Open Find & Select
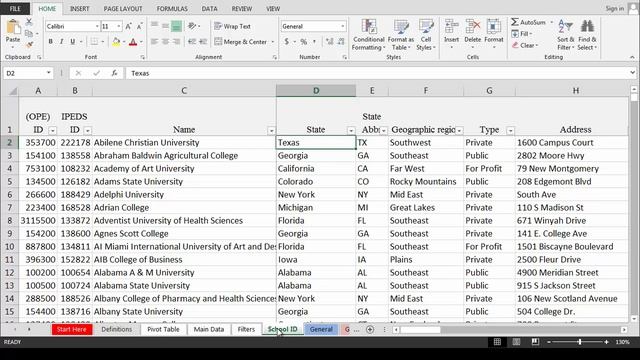The image size is (640, 360). pos(587,35)
